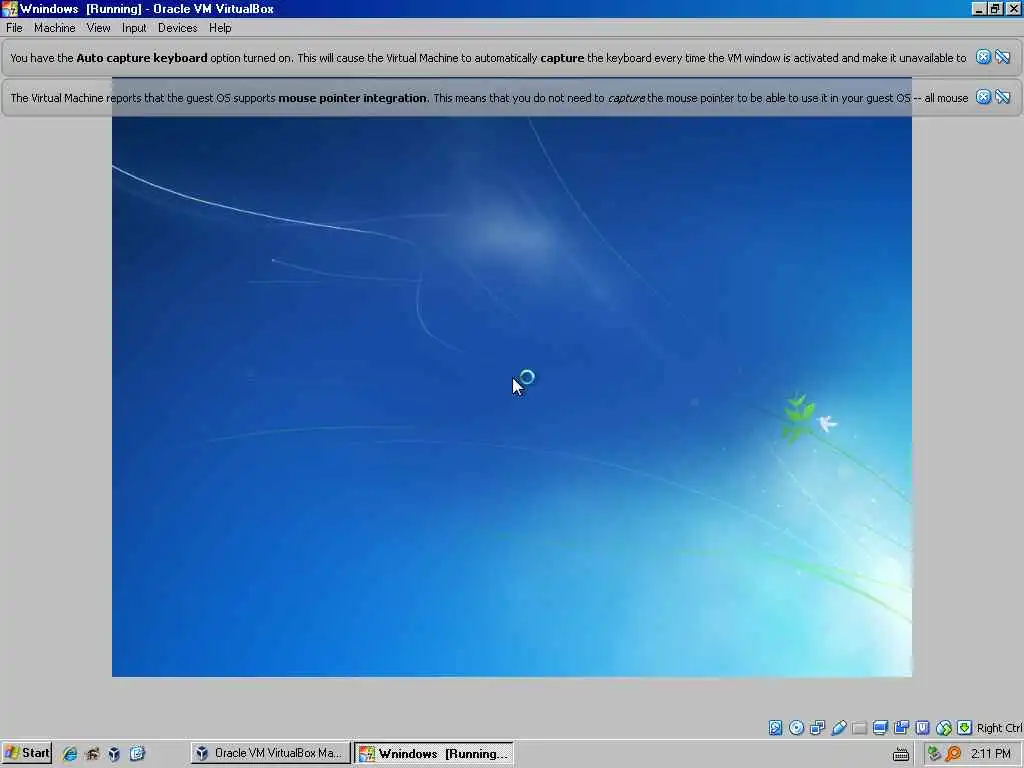Click the keyboard icon on the taskbar
The height and width of the screenshot is (768, 1024).
[x=901, y=754]
